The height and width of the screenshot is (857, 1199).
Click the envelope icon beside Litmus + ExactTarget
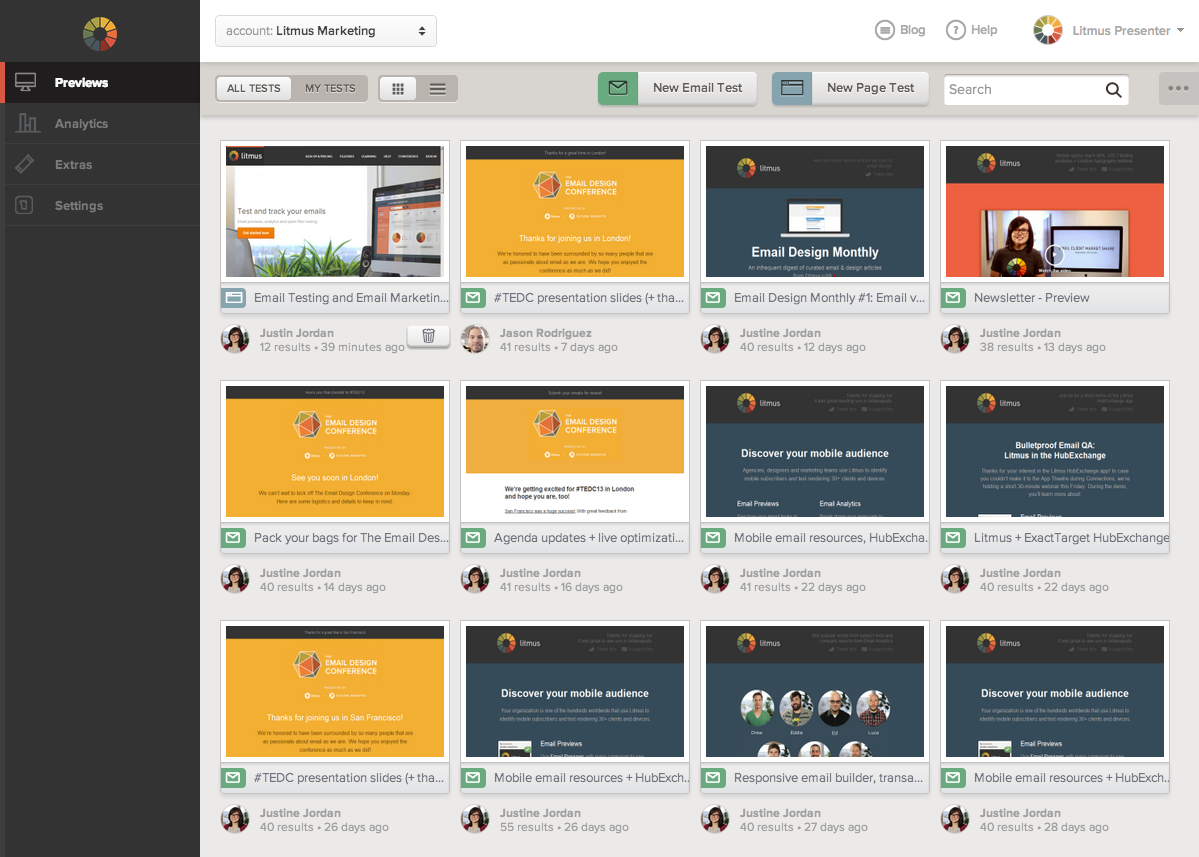coord(954,537)
